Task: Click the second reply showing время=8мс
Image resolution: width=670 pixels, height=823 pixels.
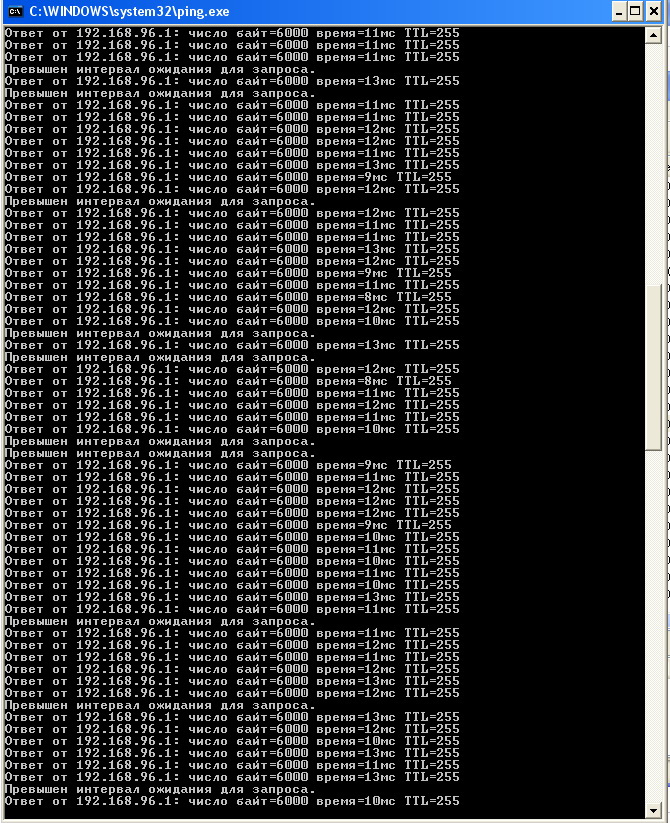Action: [x=228, y=381]
